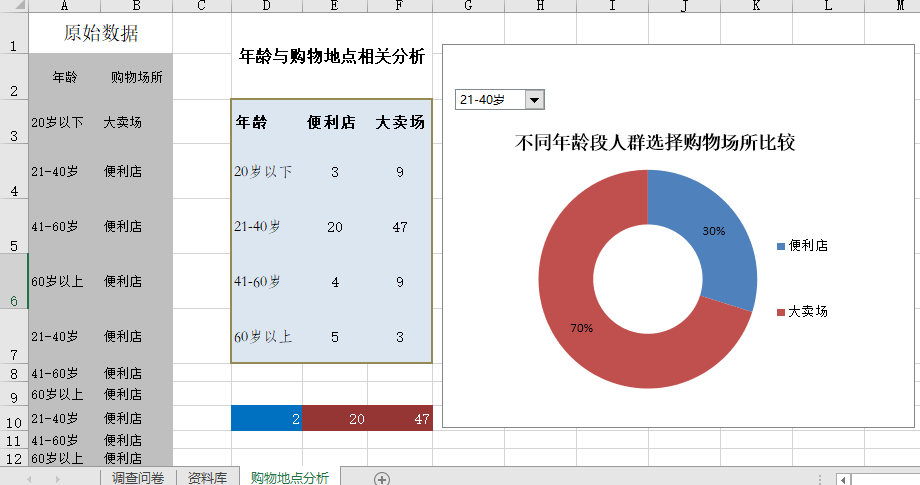Click the red 大卖场 legend marker

[780, 312]
